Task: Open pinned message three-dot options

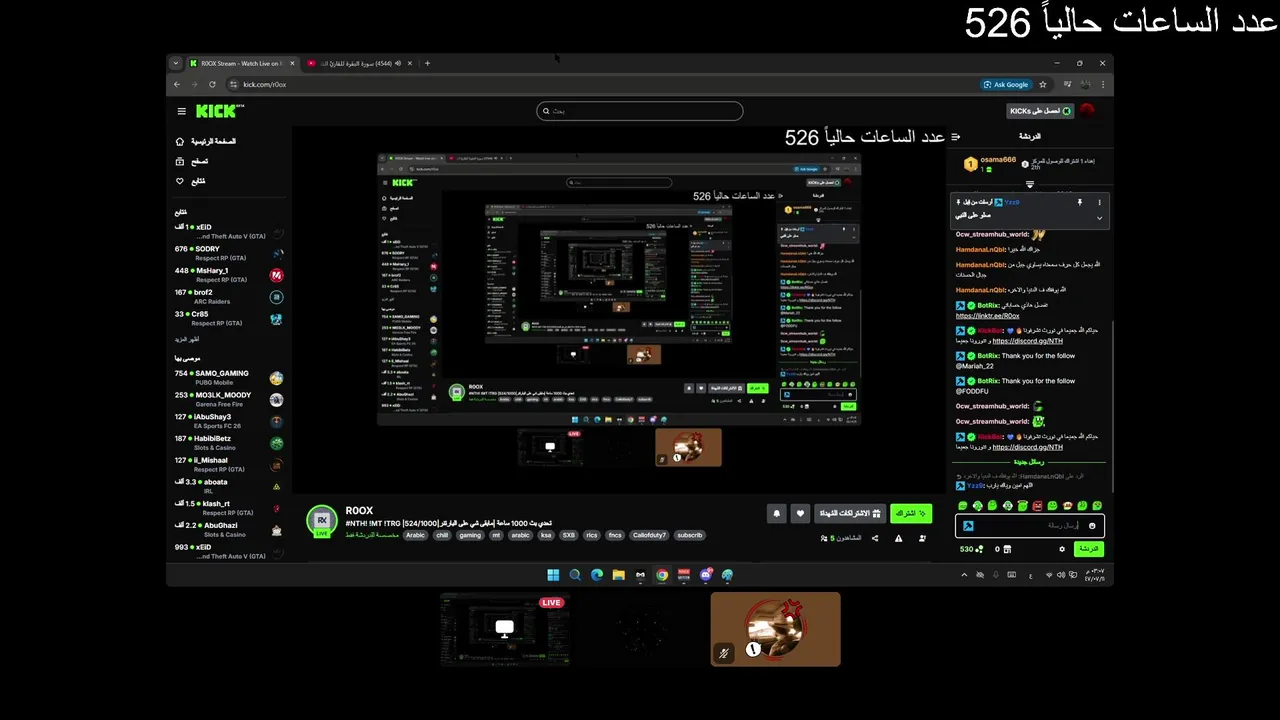Action: pos(1099,202)
